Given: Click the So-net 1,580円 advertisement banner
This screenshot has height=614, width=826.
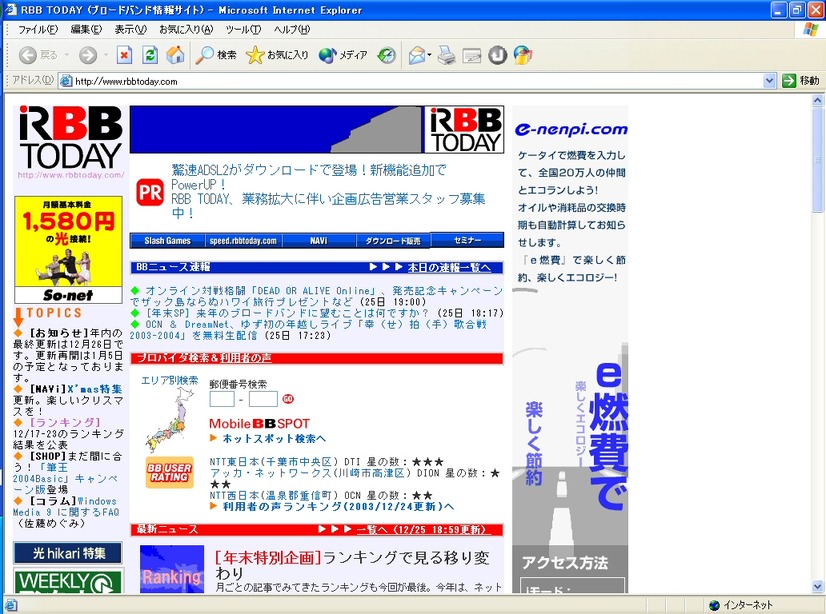Looking at the screenshot, I should tap(68, 250).
